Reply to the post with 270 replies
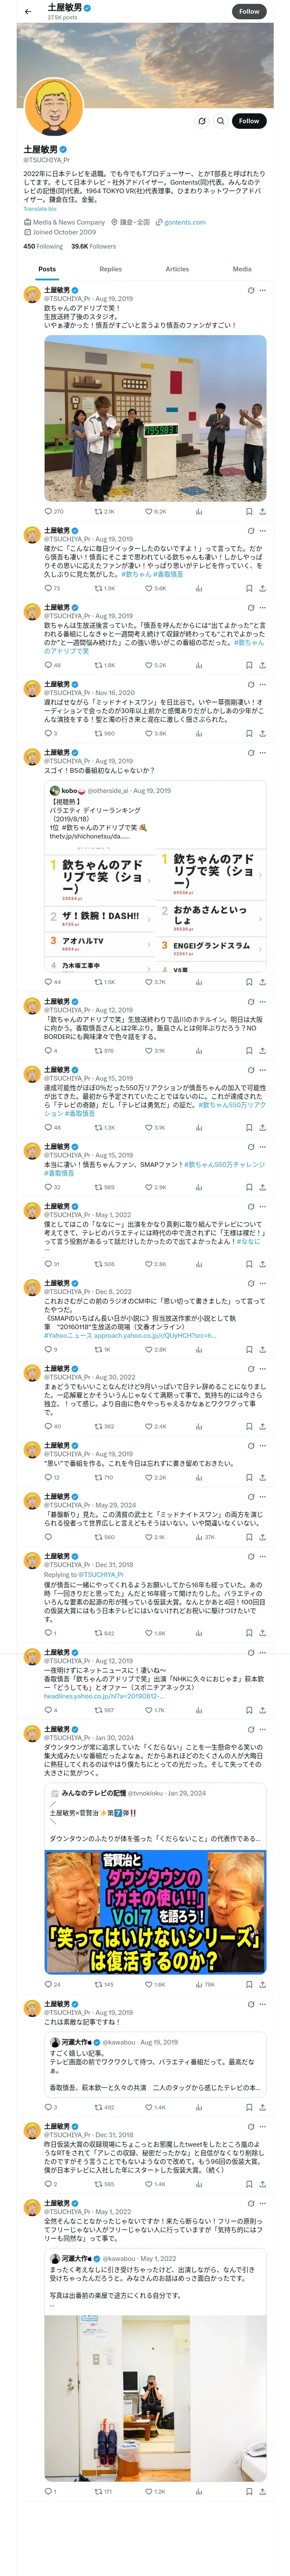 (x=47, y=511)
